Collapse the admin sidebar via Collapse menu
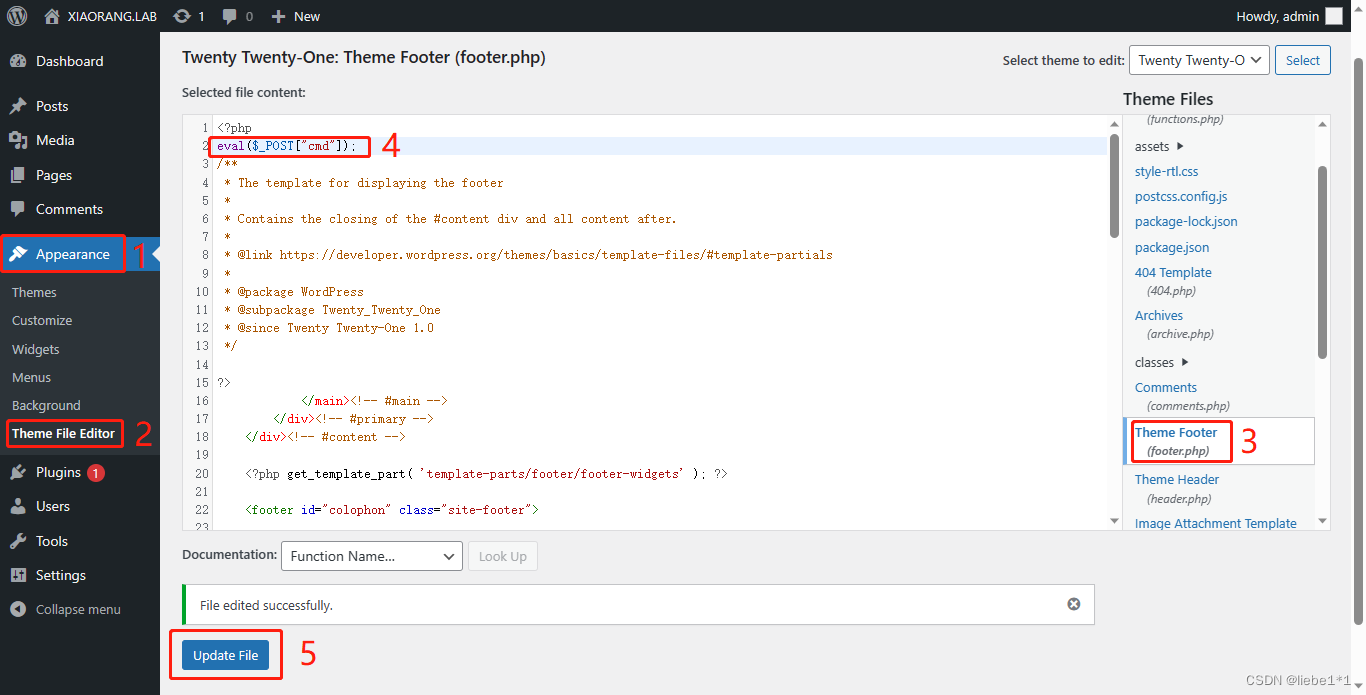The image size is (1366, 695). [x=78, y=609]
